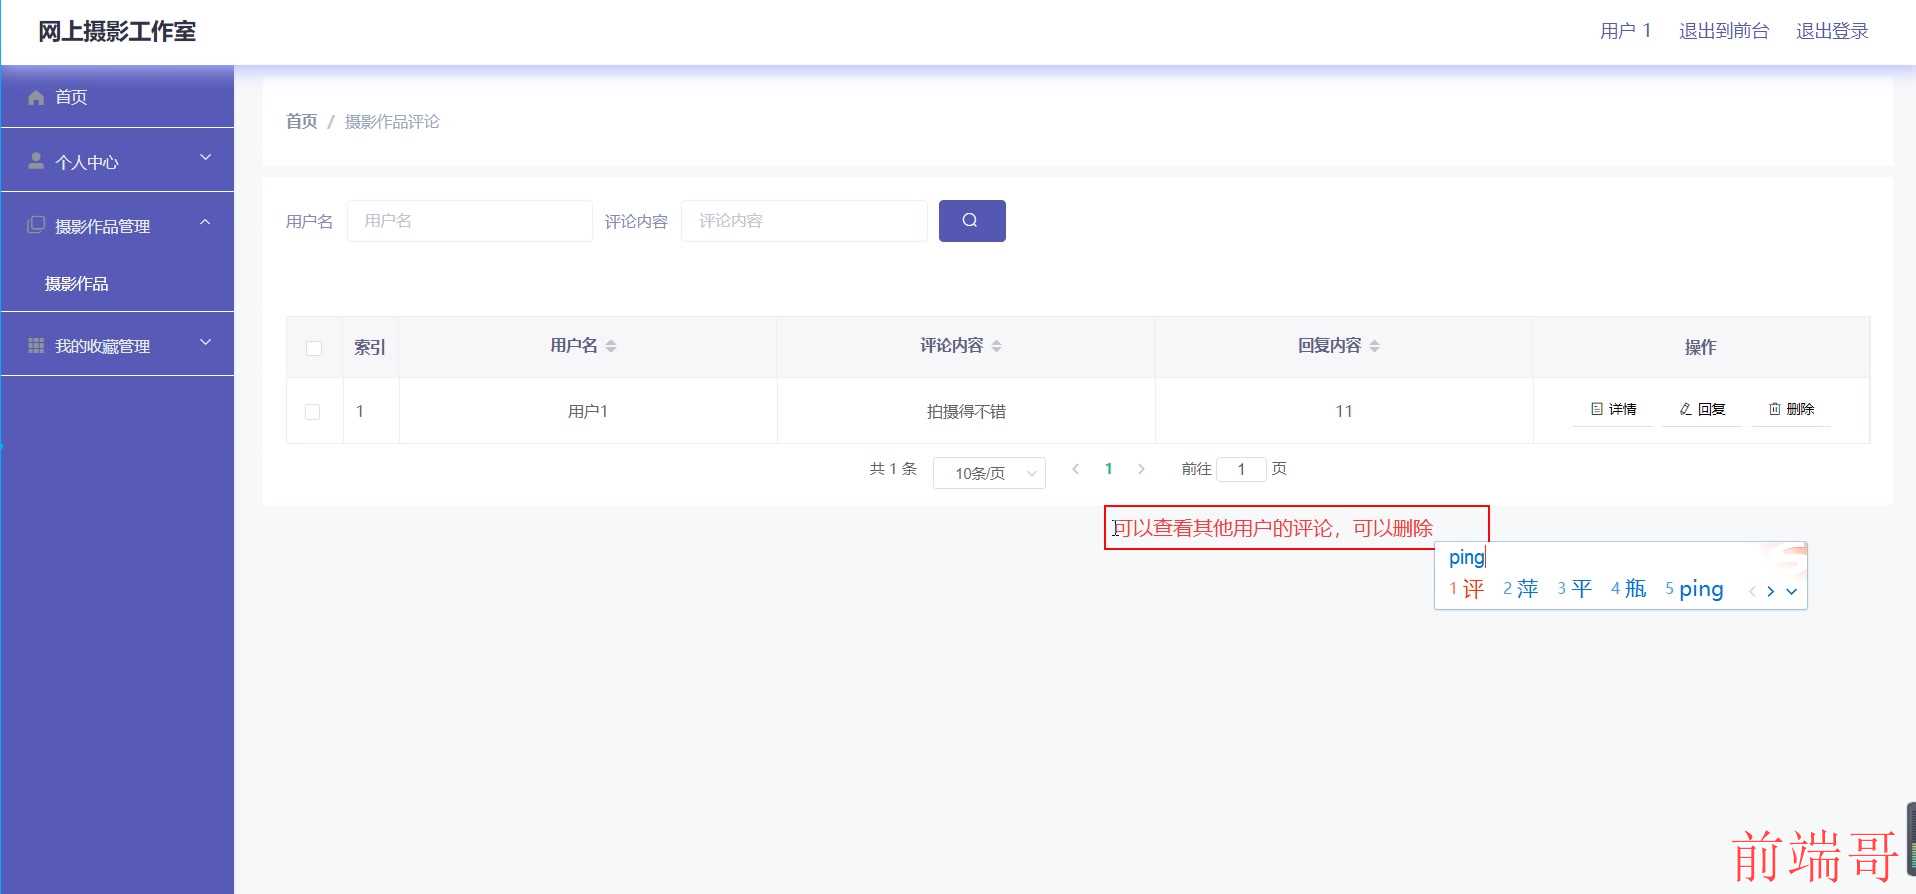
Task: Check the box for row 1
Action: tap(313, 412)
